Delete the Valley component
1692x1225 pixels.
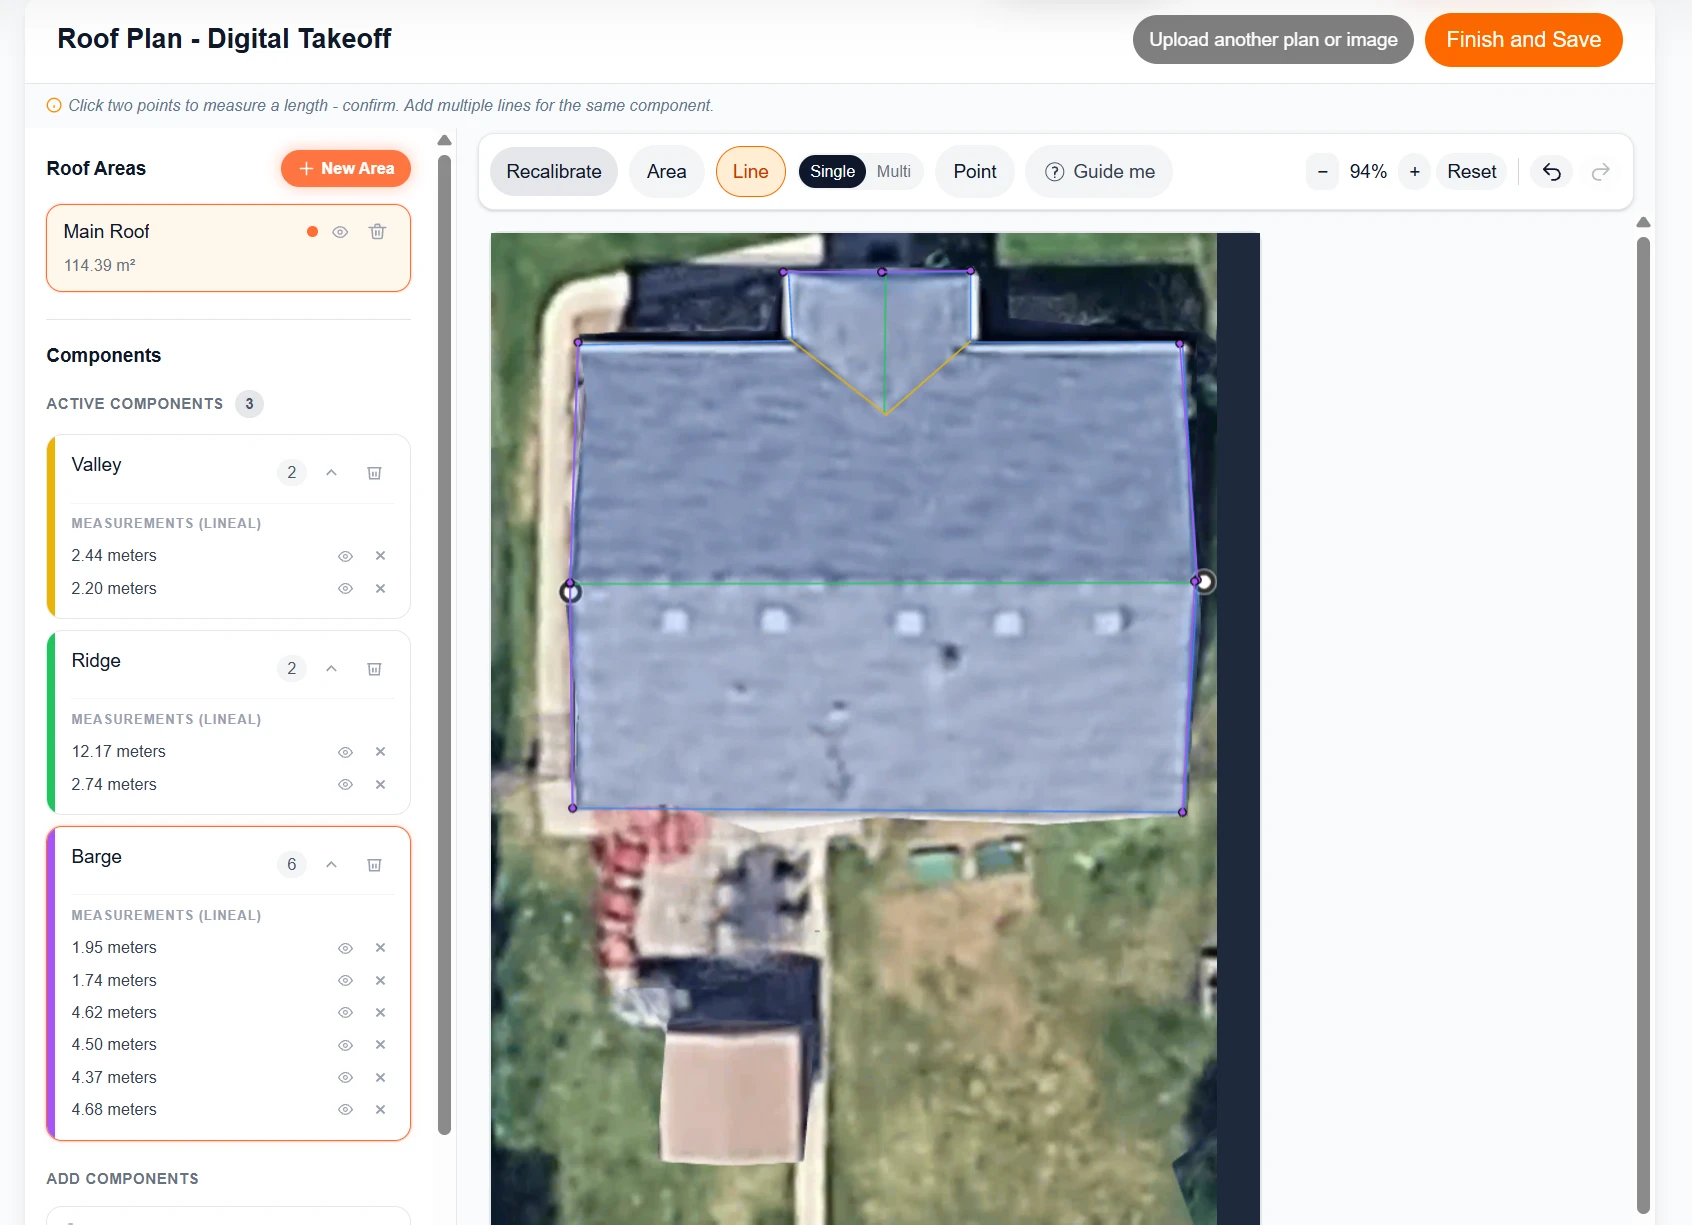click(x=374, y=473)
